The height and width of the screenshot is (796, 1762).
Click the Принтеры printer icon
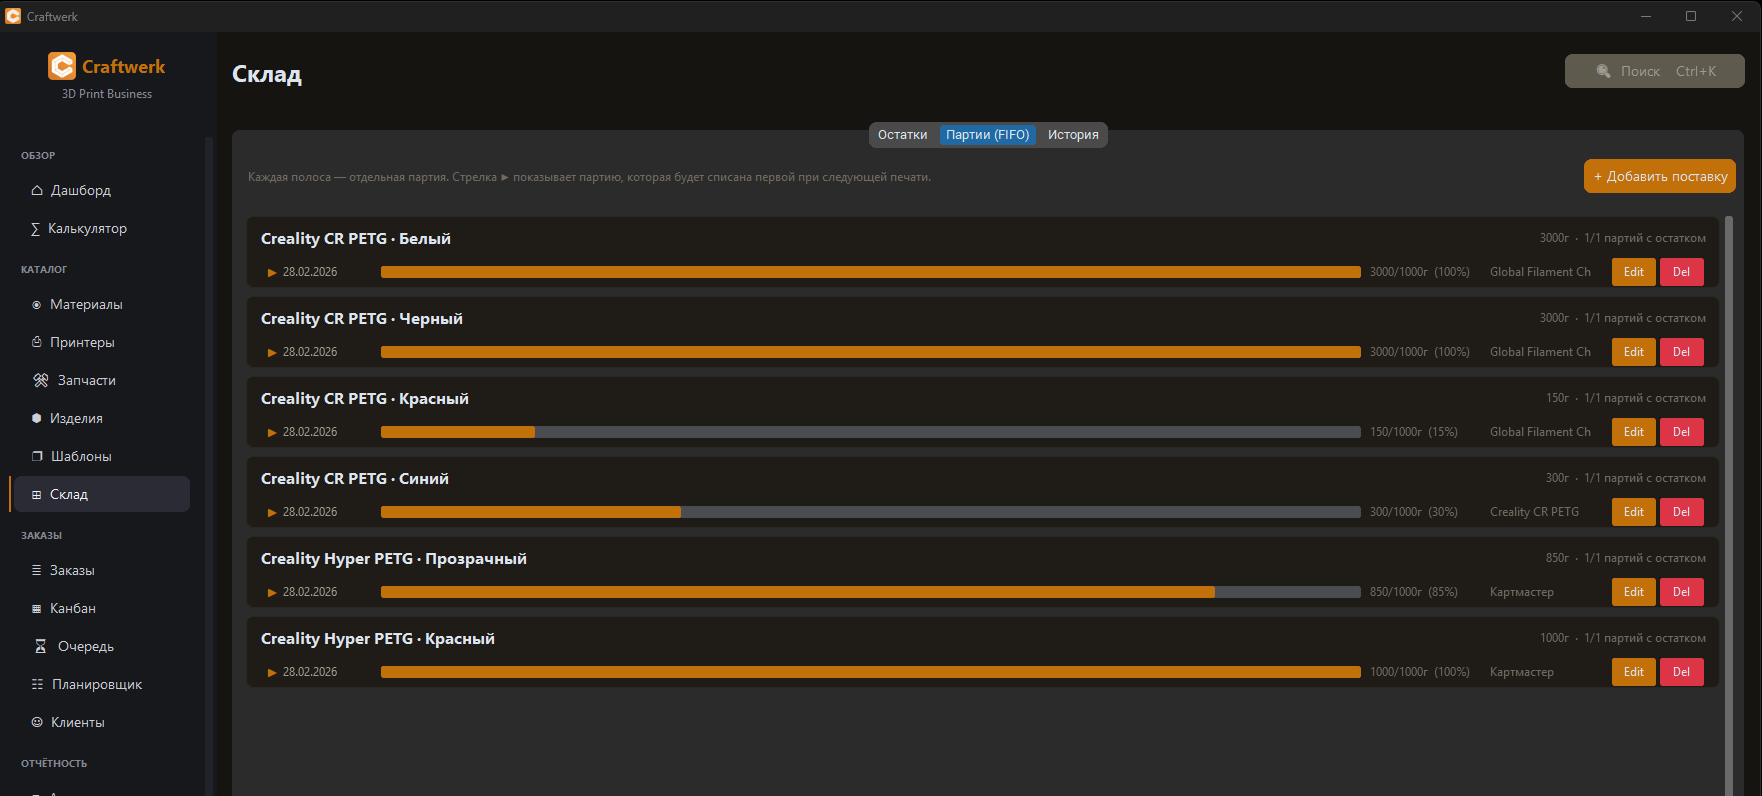pos(37,342)
